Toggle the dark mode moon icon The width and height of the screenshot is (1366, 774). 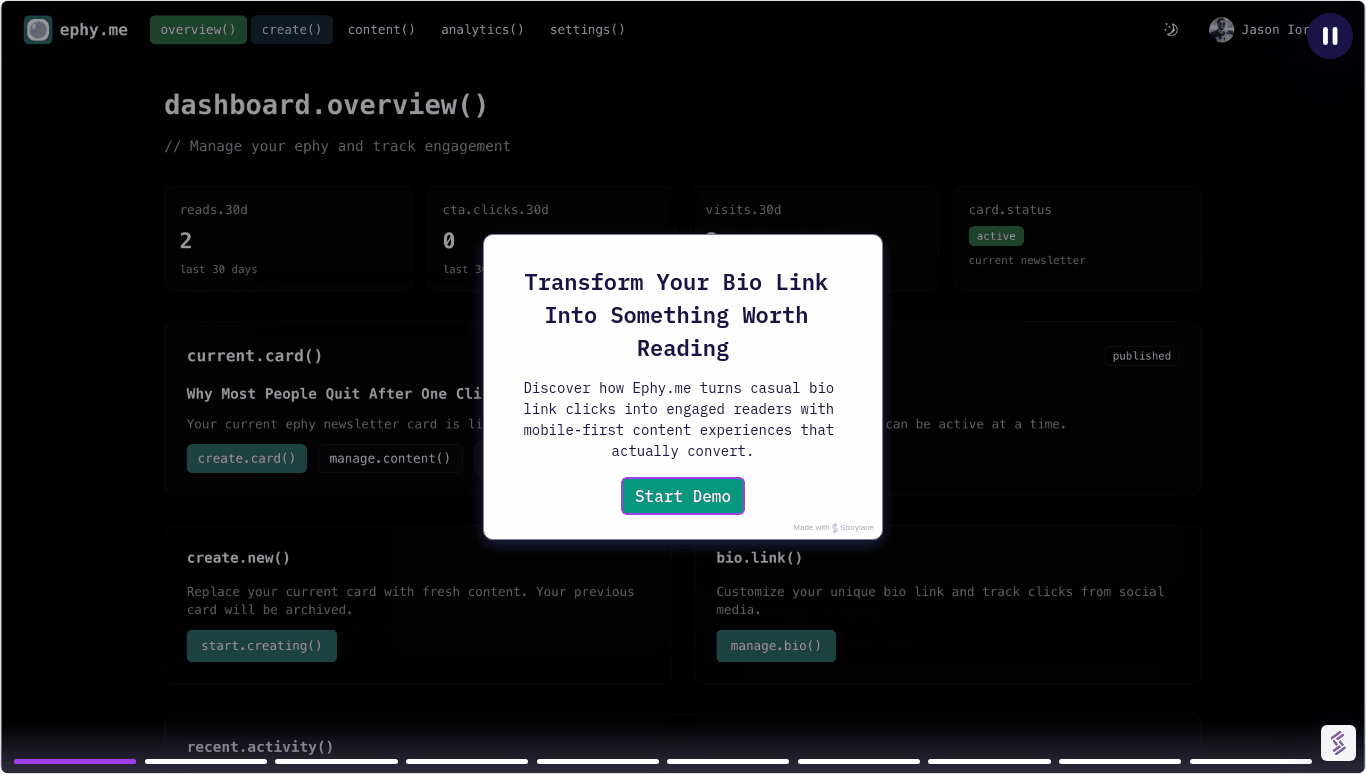(x=1171, y=30)
